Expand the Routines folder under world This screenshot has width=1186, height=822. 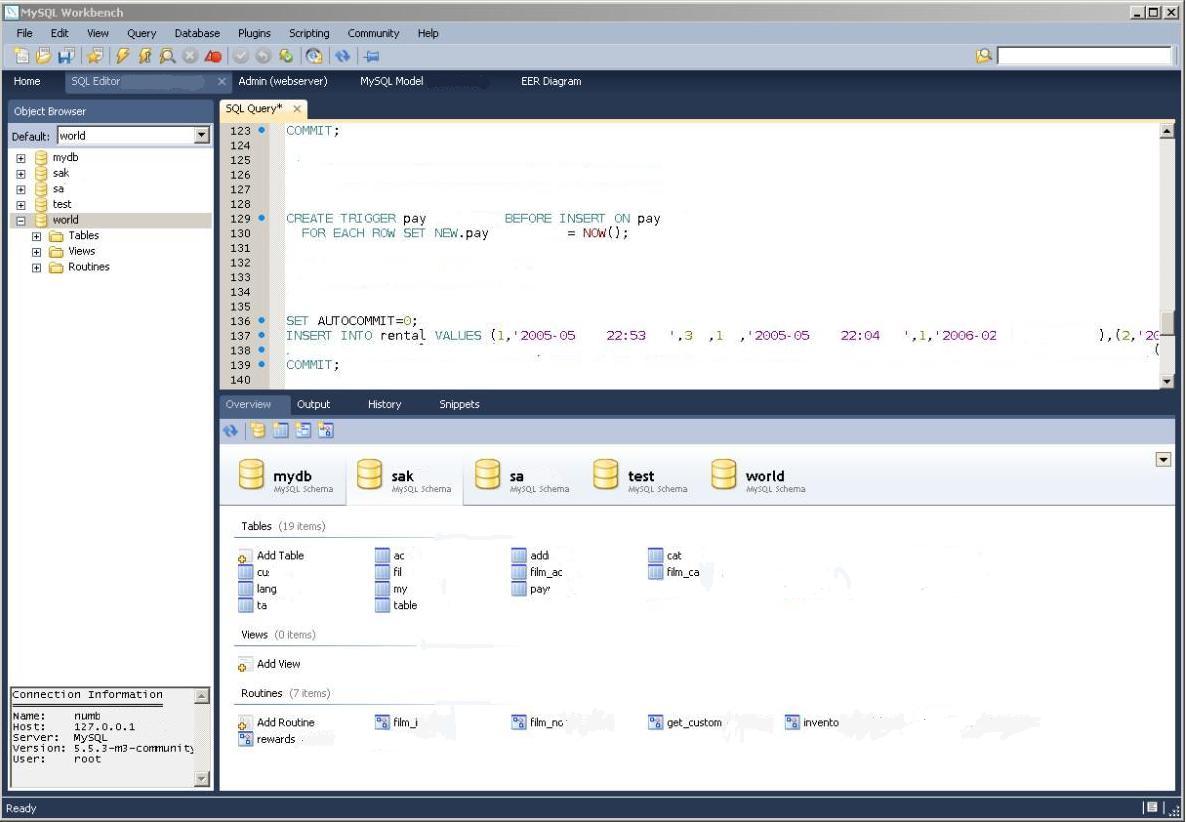[36, 268]
